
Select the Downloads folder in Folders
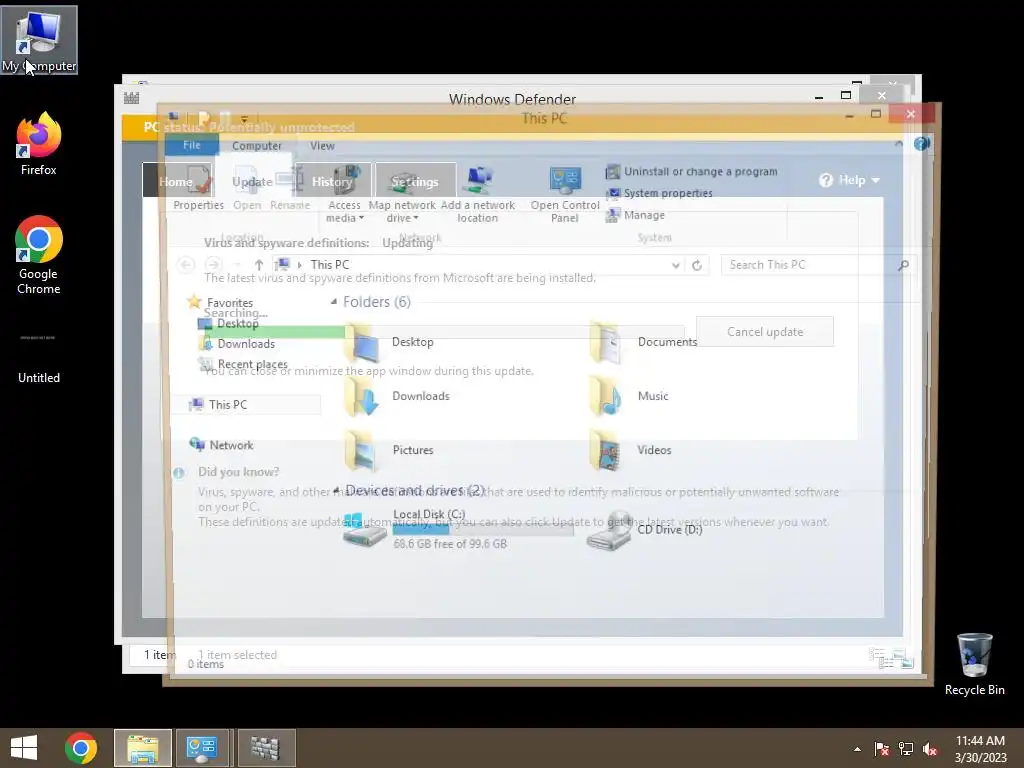click(397, 396)
